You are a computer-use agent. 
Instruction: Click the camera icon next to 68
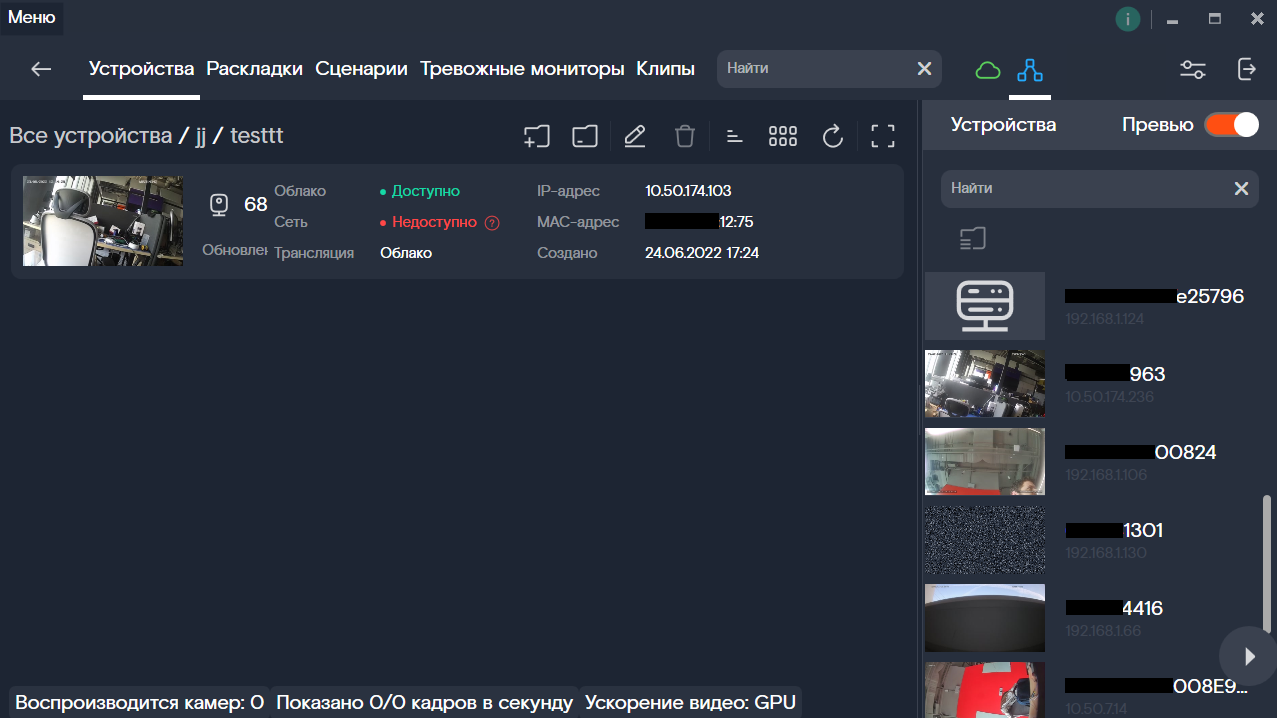point(219,205)
